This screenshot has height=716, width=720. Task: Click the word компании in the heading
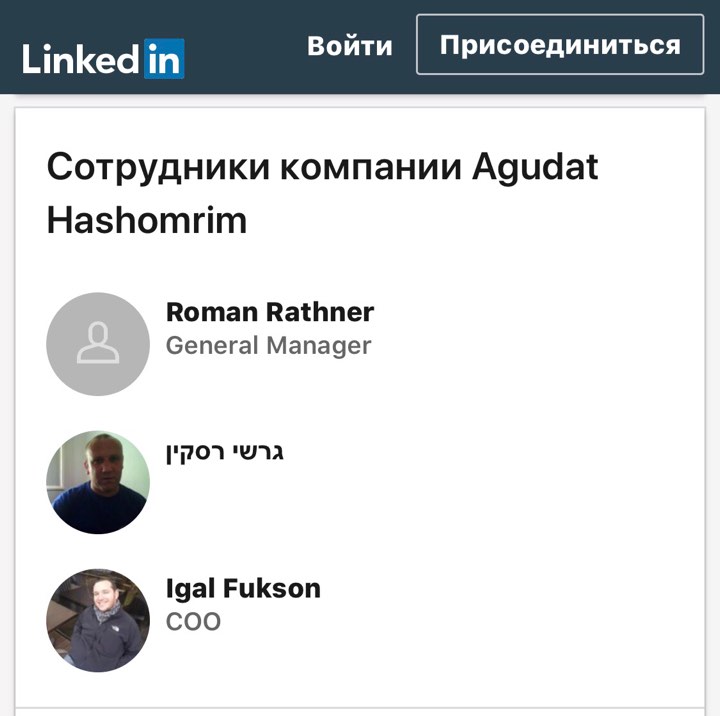coord(371,169)
